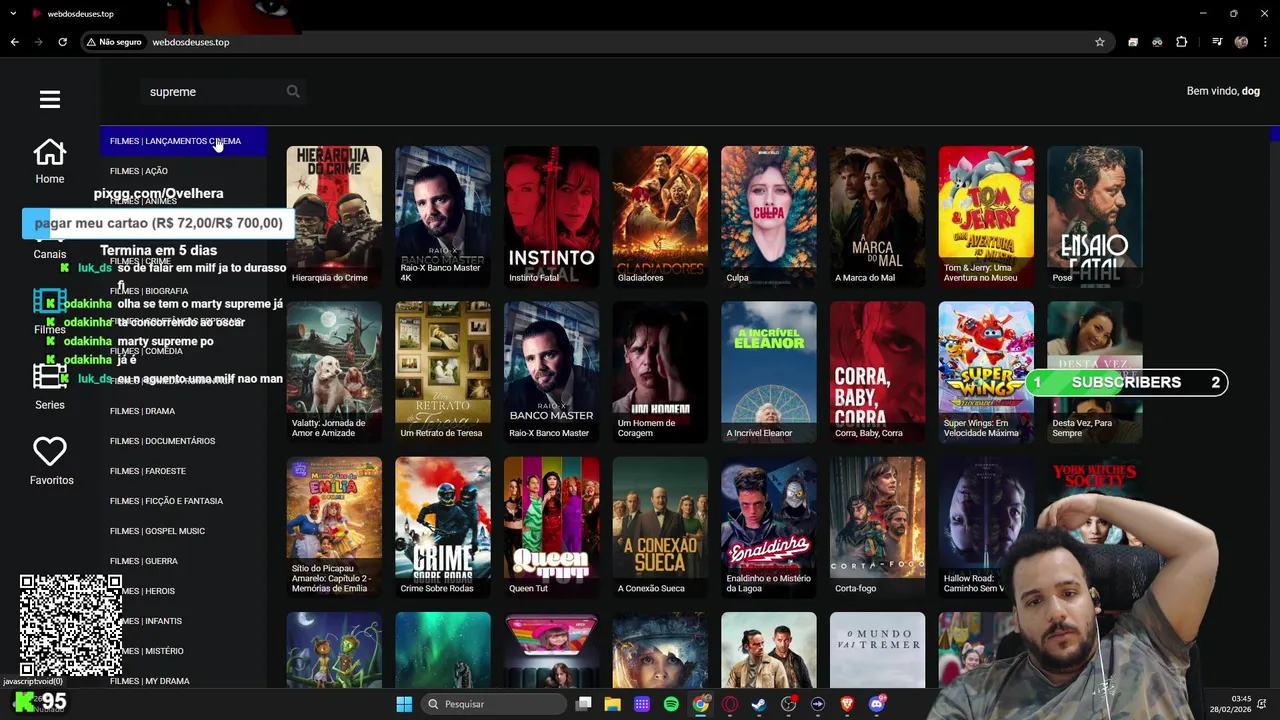Open Task View on the taskbar
Screen dimensions: 1280x720
click(584, 704)
